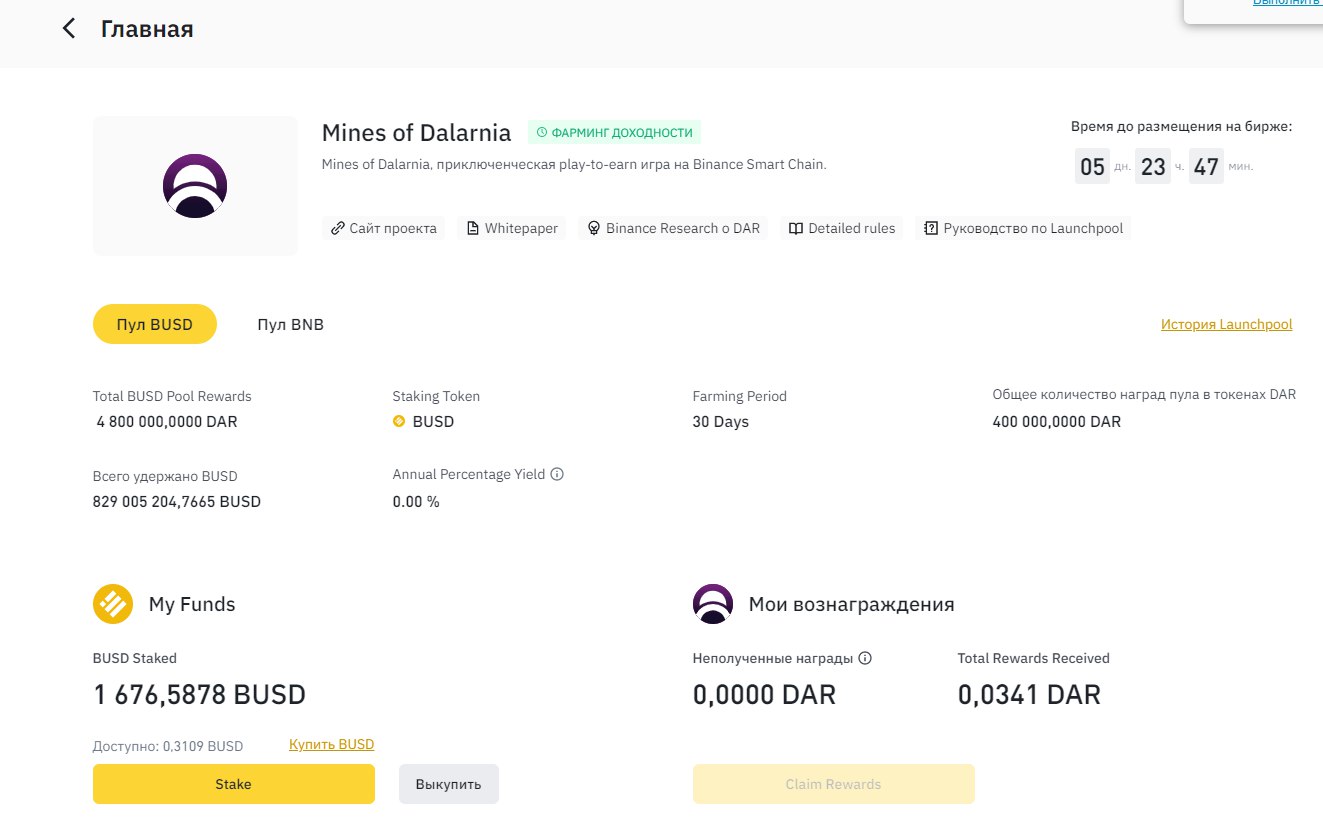The width and height of the screenshot is (1323, 824).
Task: Click the Купить BUSD link
Action: [331, 744]
